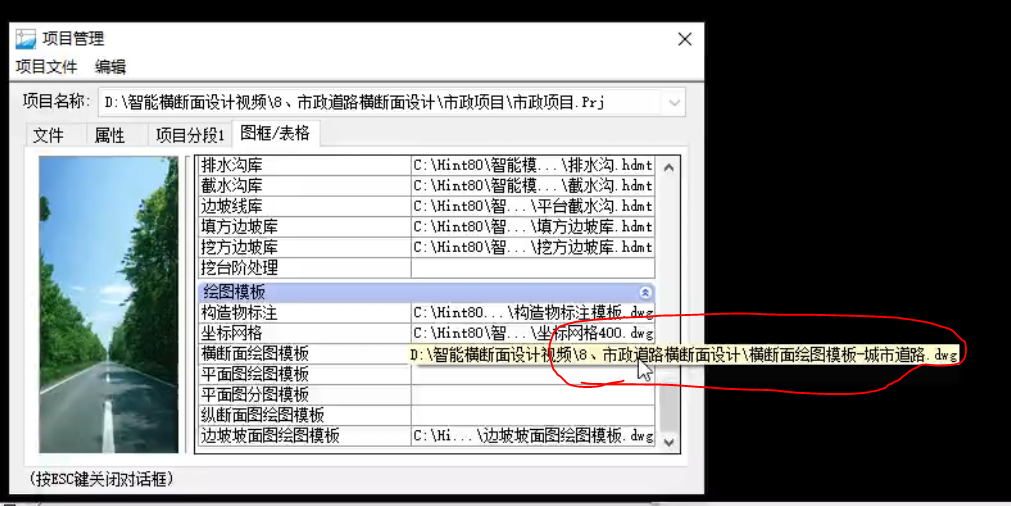The width and height of the screenshot is (1011, 506).
Task: Click the empty 挖台阶处理 value cell
Action: (532, 268)
